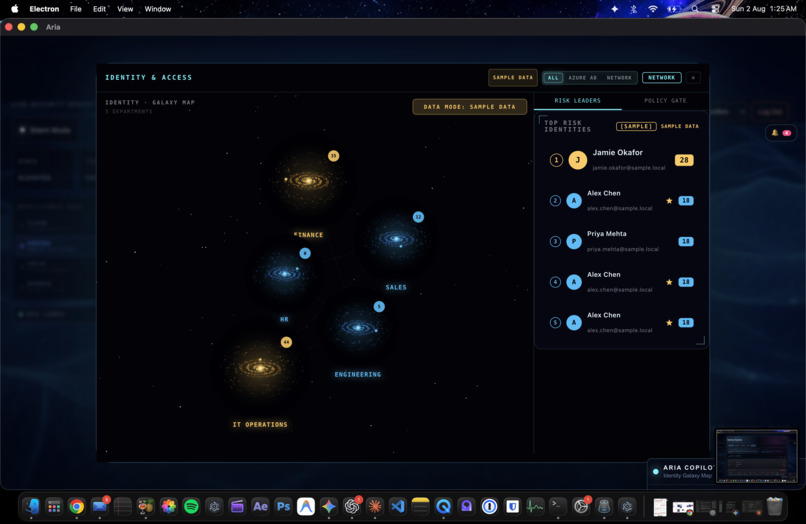Open the IT Operations galaxy
Image resolution: width=806 pixels, height=524 pixels.
[x=260, y=368]
